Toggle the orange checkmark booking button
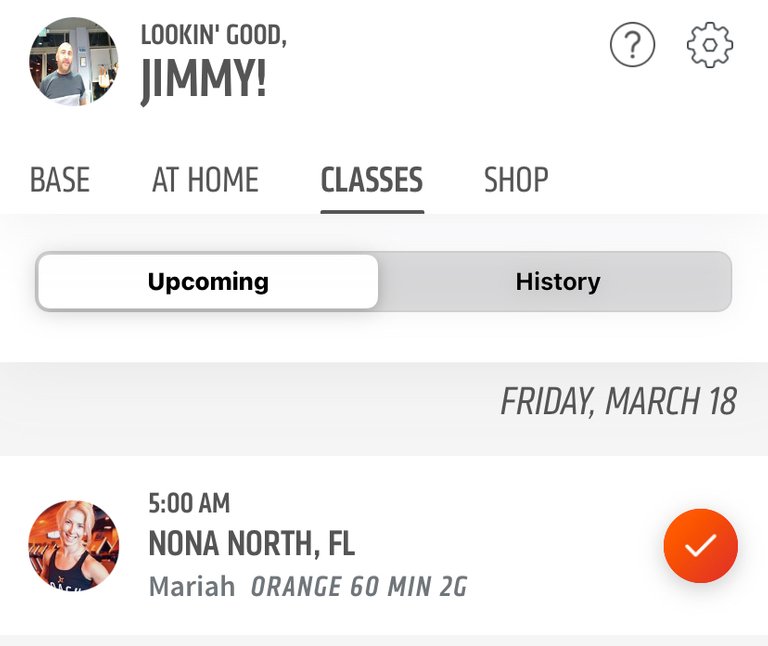 700,546
